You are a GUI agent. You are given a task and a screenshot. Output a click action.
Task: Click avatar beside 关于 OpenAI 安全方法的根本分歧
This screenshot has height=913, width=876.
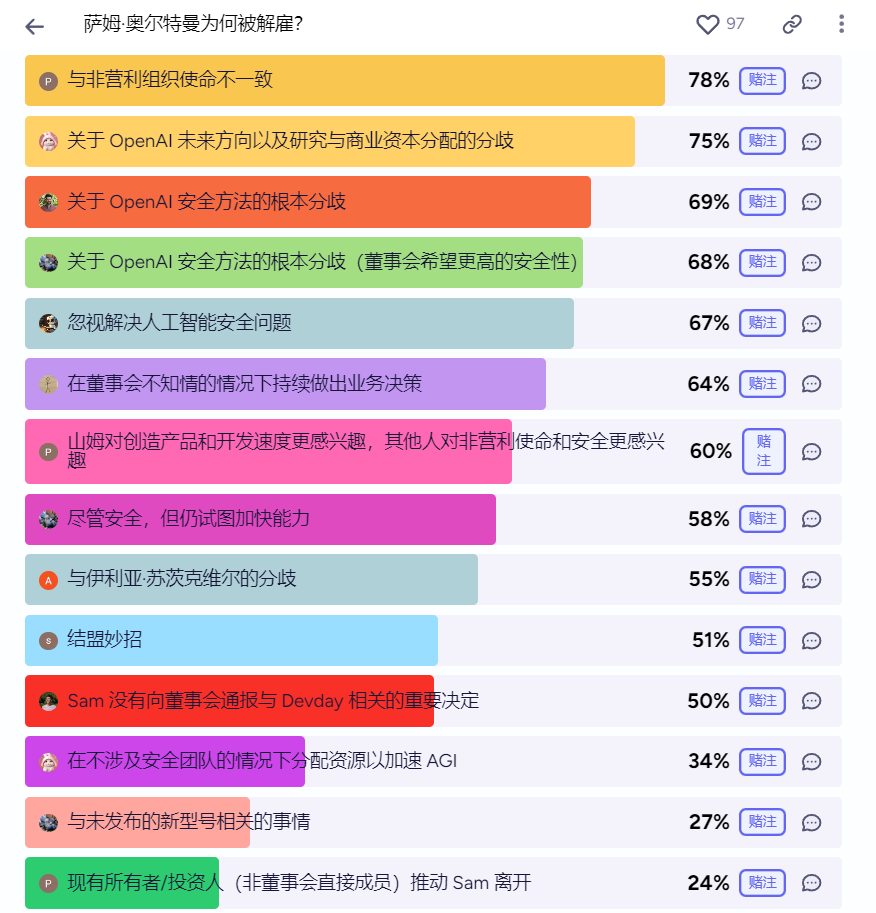coord(48,202)
